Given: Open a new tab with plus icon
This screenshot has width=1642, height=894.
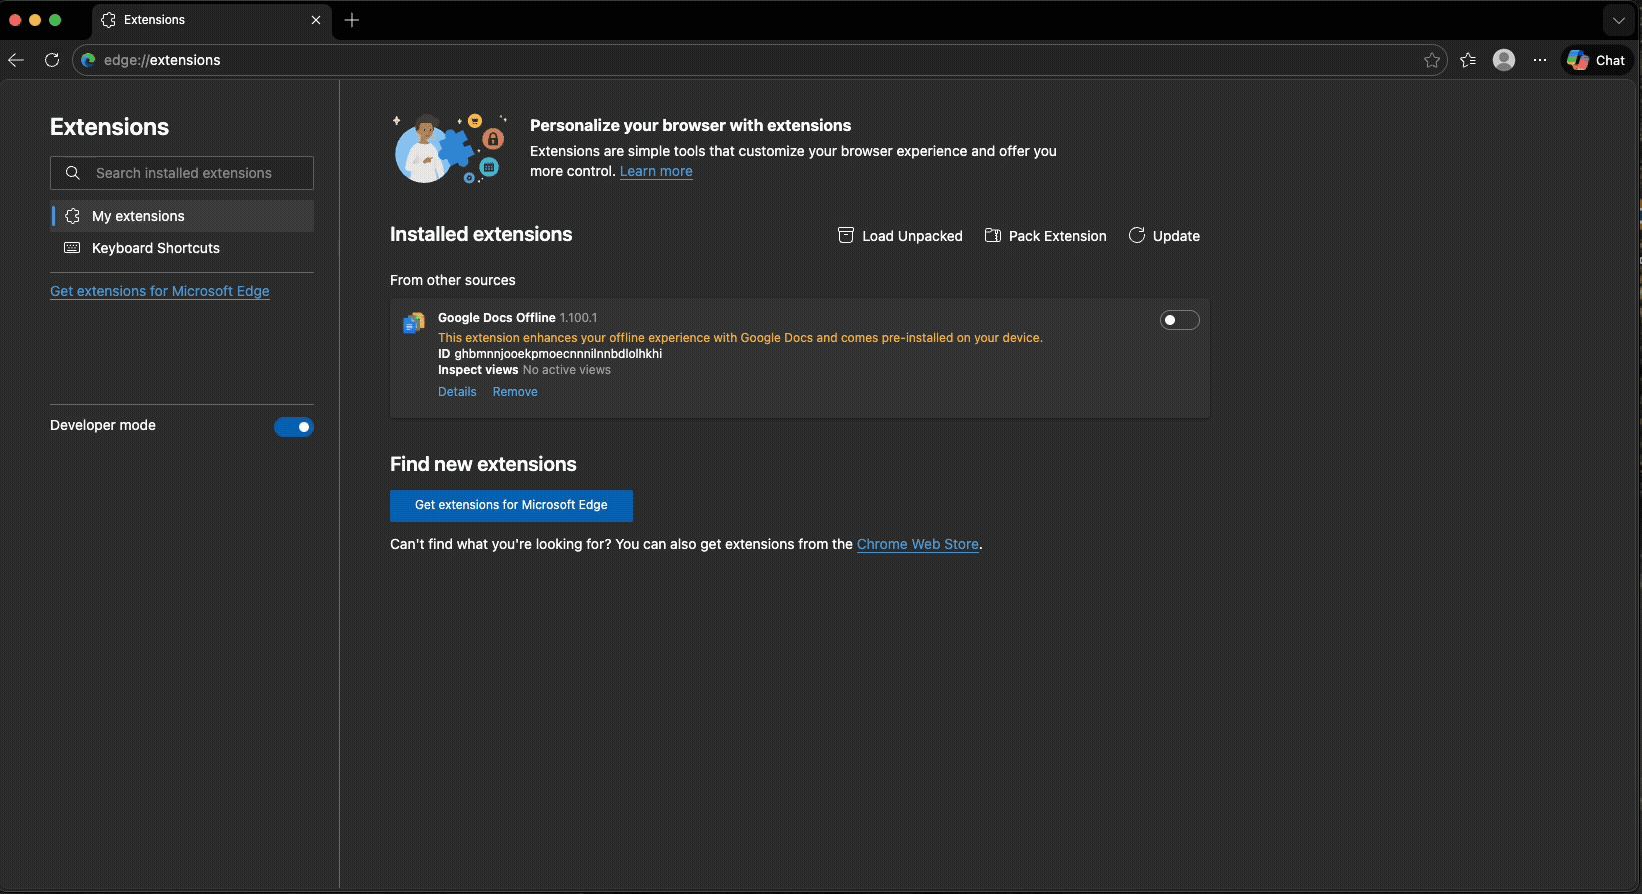Looking at the screenshot, I should coord(352,20).
